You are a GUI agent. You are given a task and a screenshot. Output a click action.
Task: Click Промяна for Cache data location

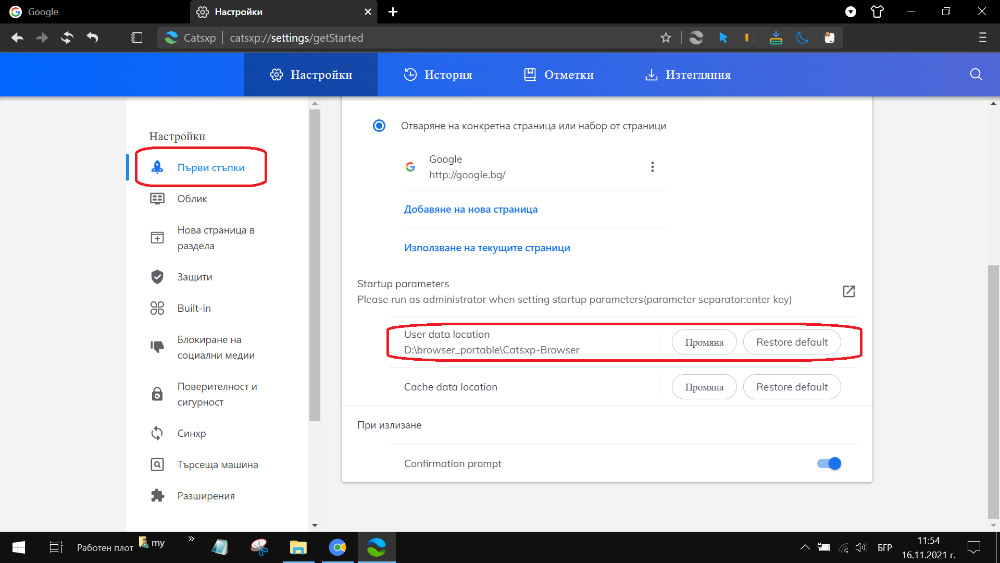(x=704, y=387)
